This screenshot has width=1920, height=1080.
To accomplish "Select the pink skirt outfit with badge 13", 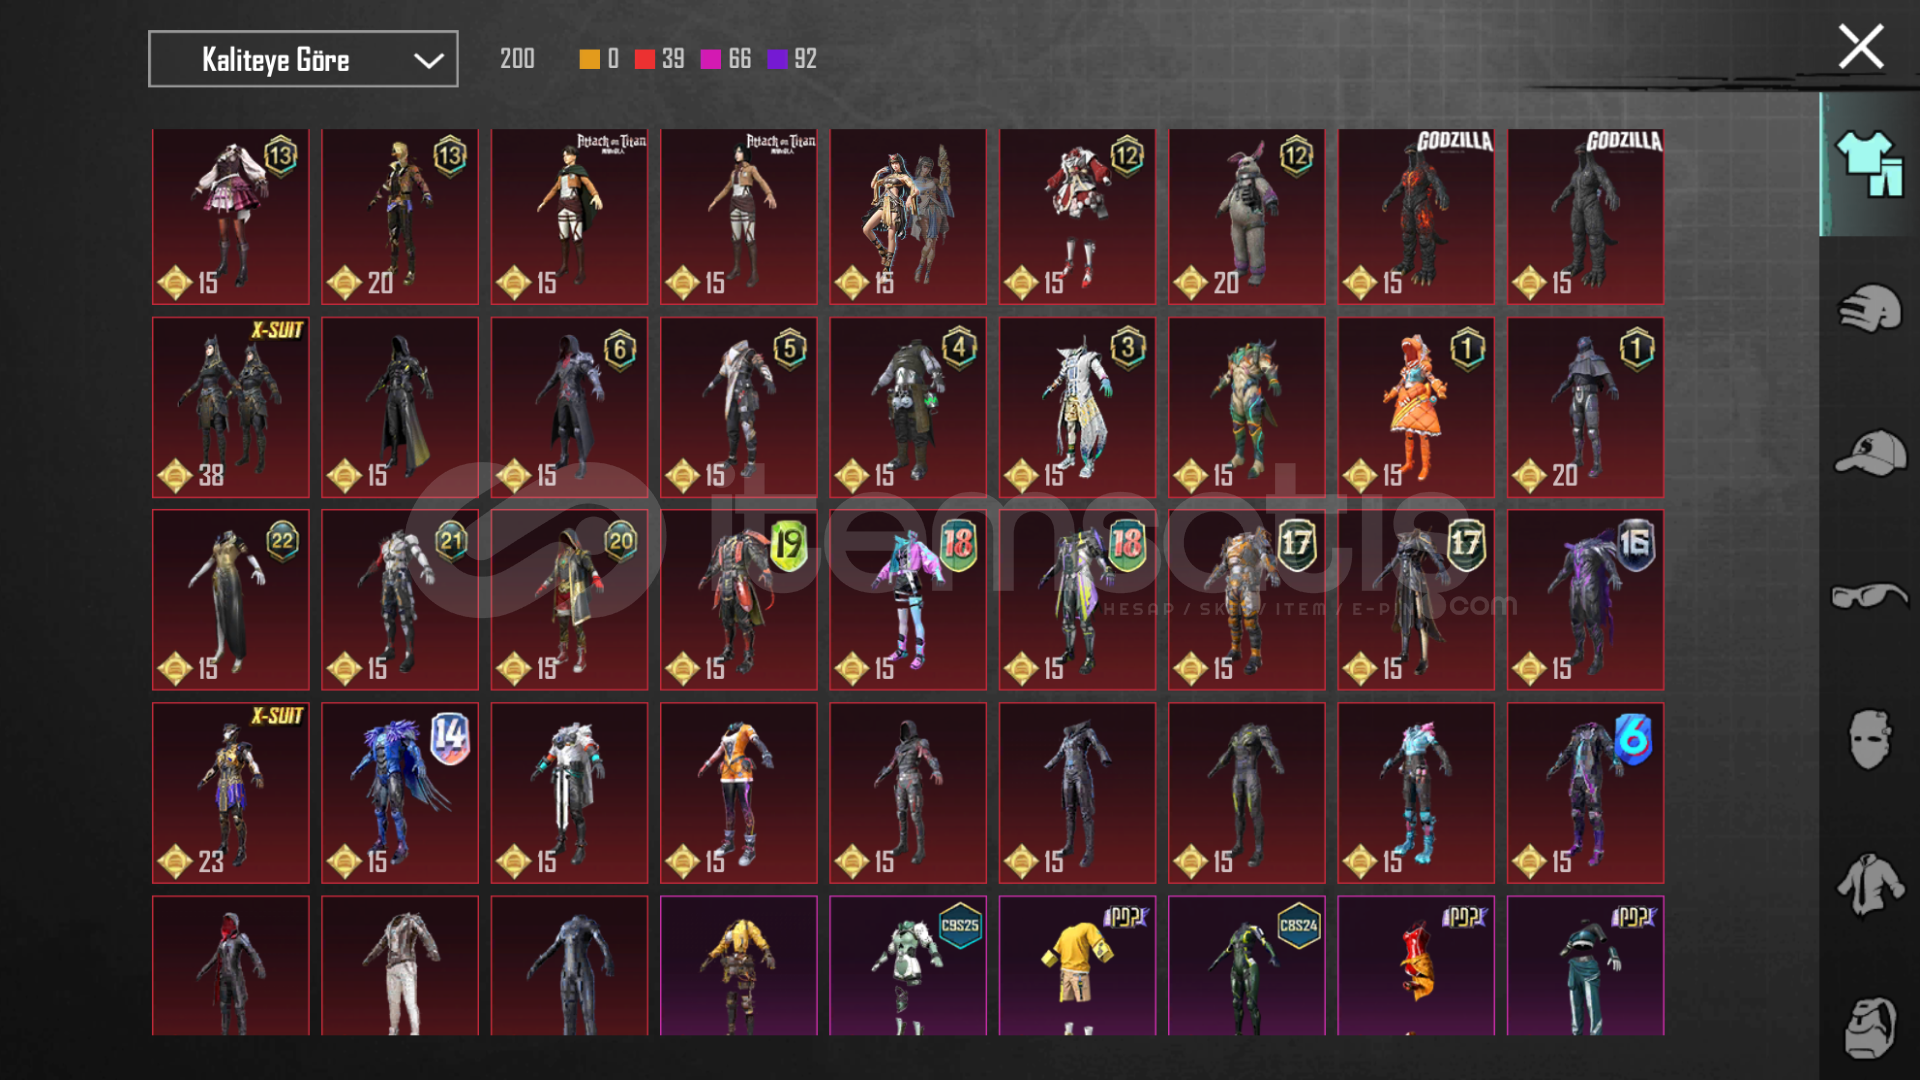I will [x=230, y=216].
